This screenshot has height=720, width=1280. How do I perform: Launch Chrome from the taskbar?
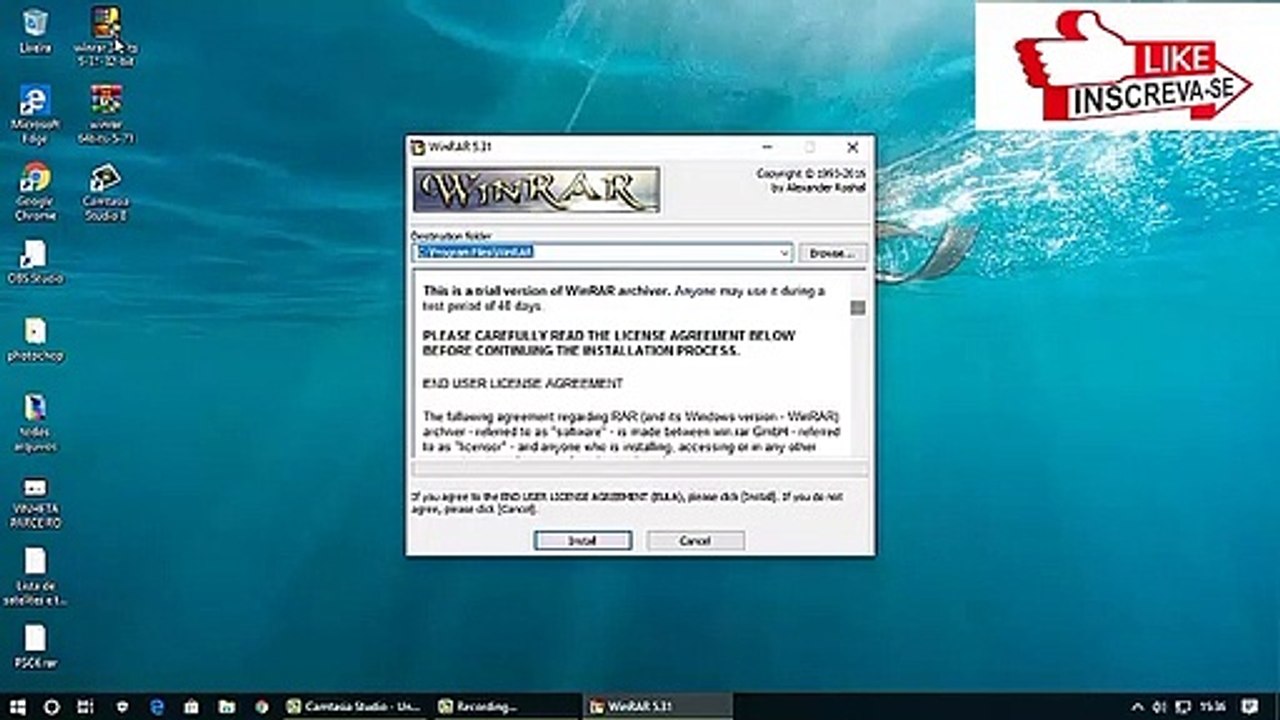point(261,706)
